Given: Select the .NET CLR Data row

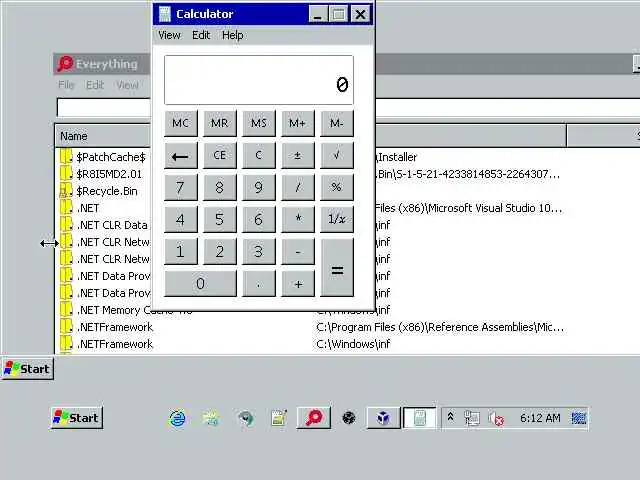Looking at the screenshot, I should (348, 225).
